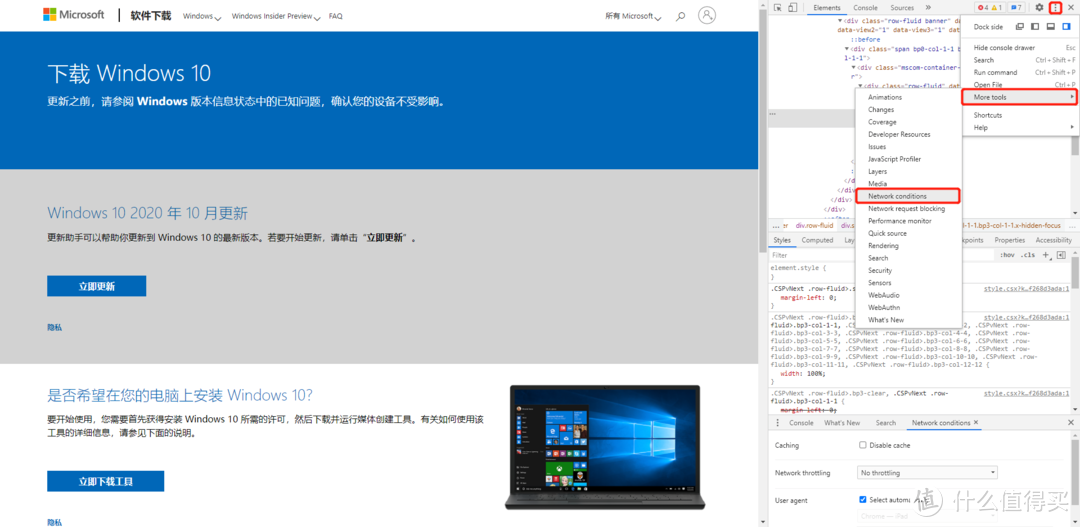Open the 所有 Microsoft dropdown

click(x=634, y=16)
